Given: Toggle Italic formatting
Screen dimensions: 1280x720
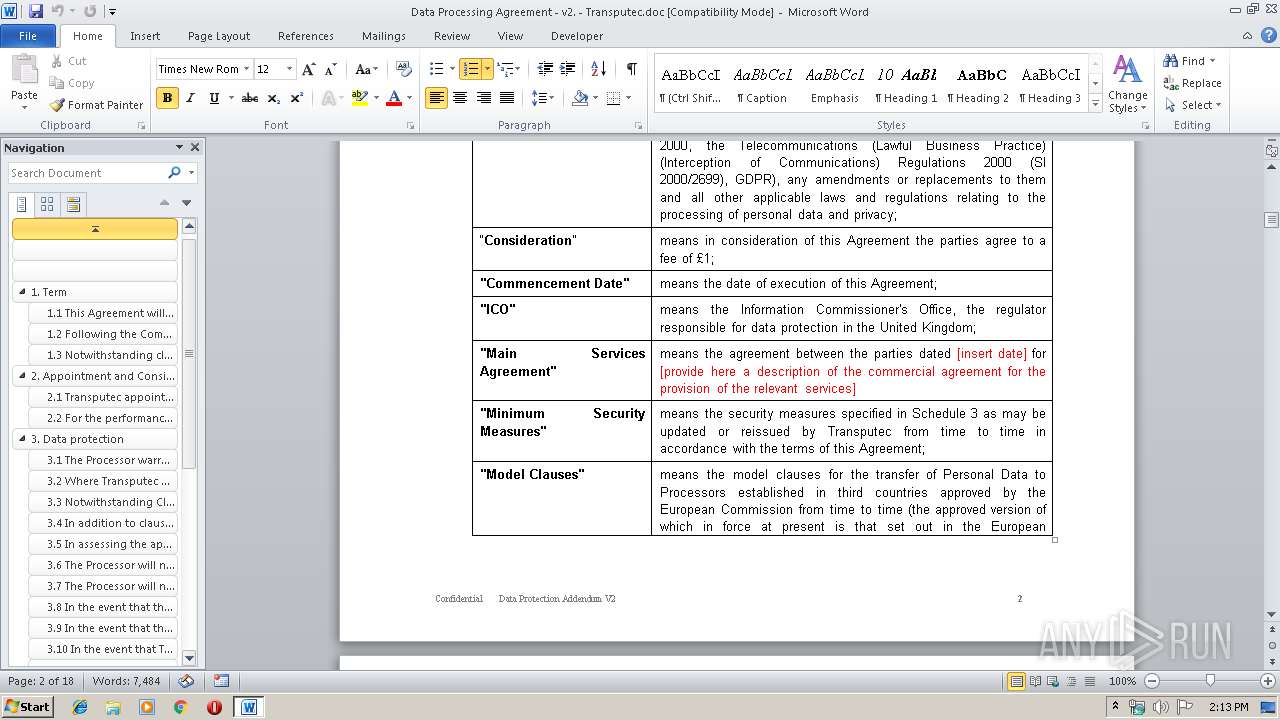Looking at the screenshot, I should 190,98.
